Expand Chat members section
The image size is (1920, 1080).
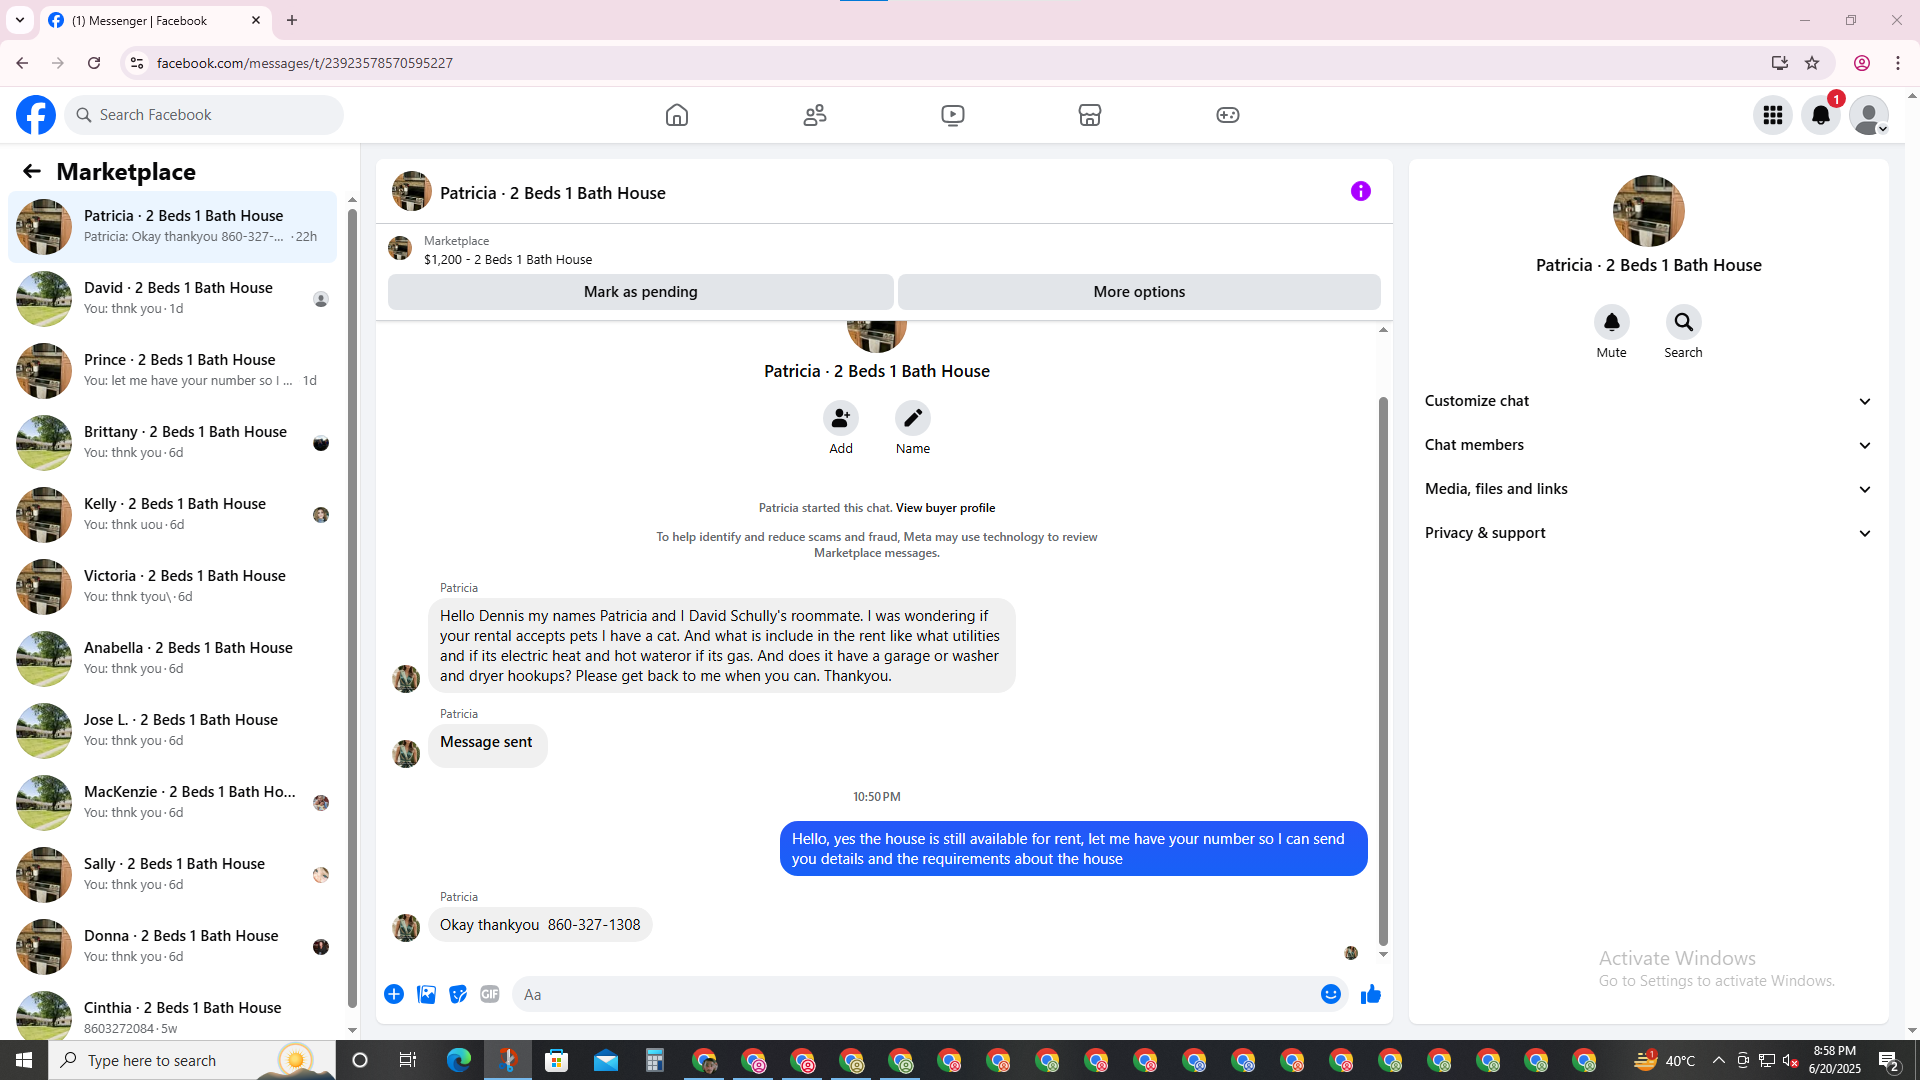point(1648,445)
